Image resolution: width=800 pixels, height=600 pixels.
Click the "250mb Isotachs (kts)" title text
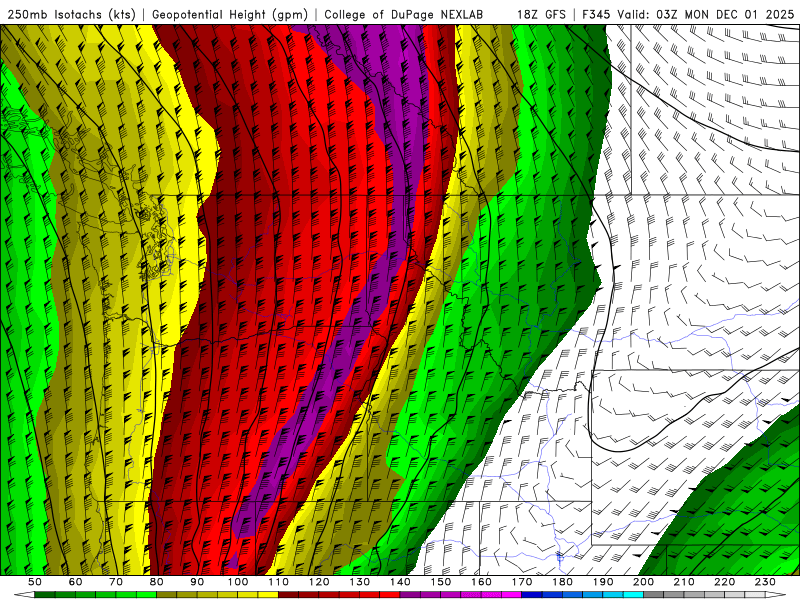point(71,14)
